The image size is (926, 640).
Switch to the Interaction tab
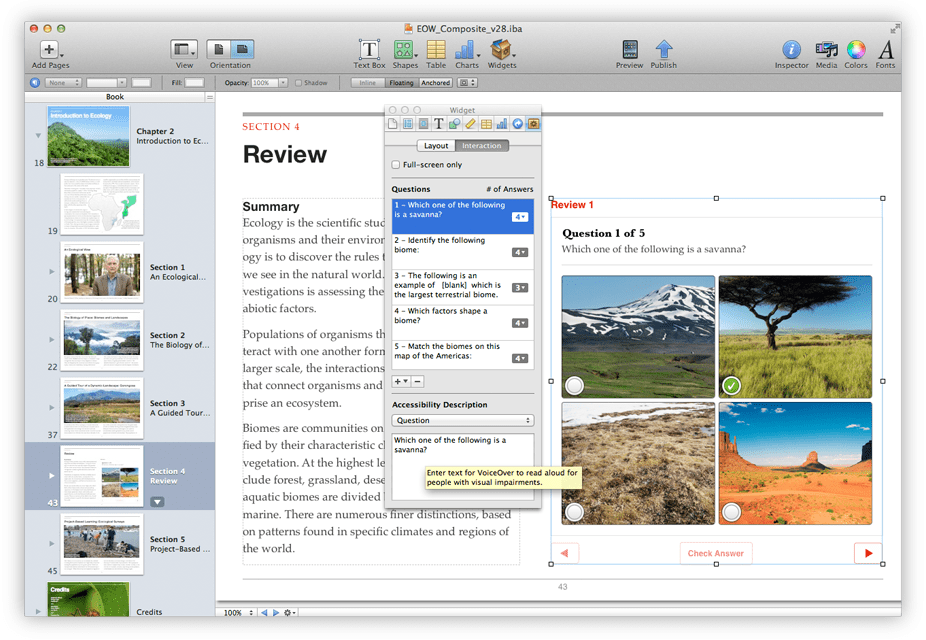pos(481,146)
